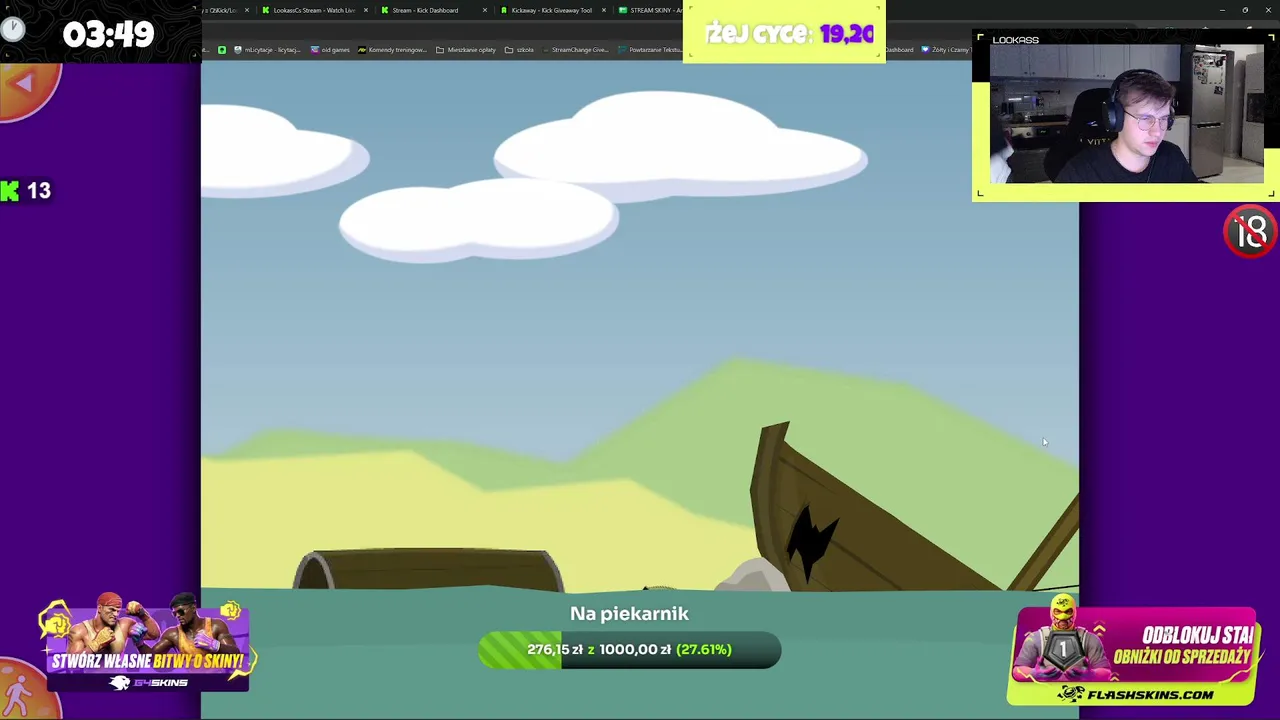Open the old games bookmark
The height and width of the screenshot is (720, 1280).
coord(330,50)
